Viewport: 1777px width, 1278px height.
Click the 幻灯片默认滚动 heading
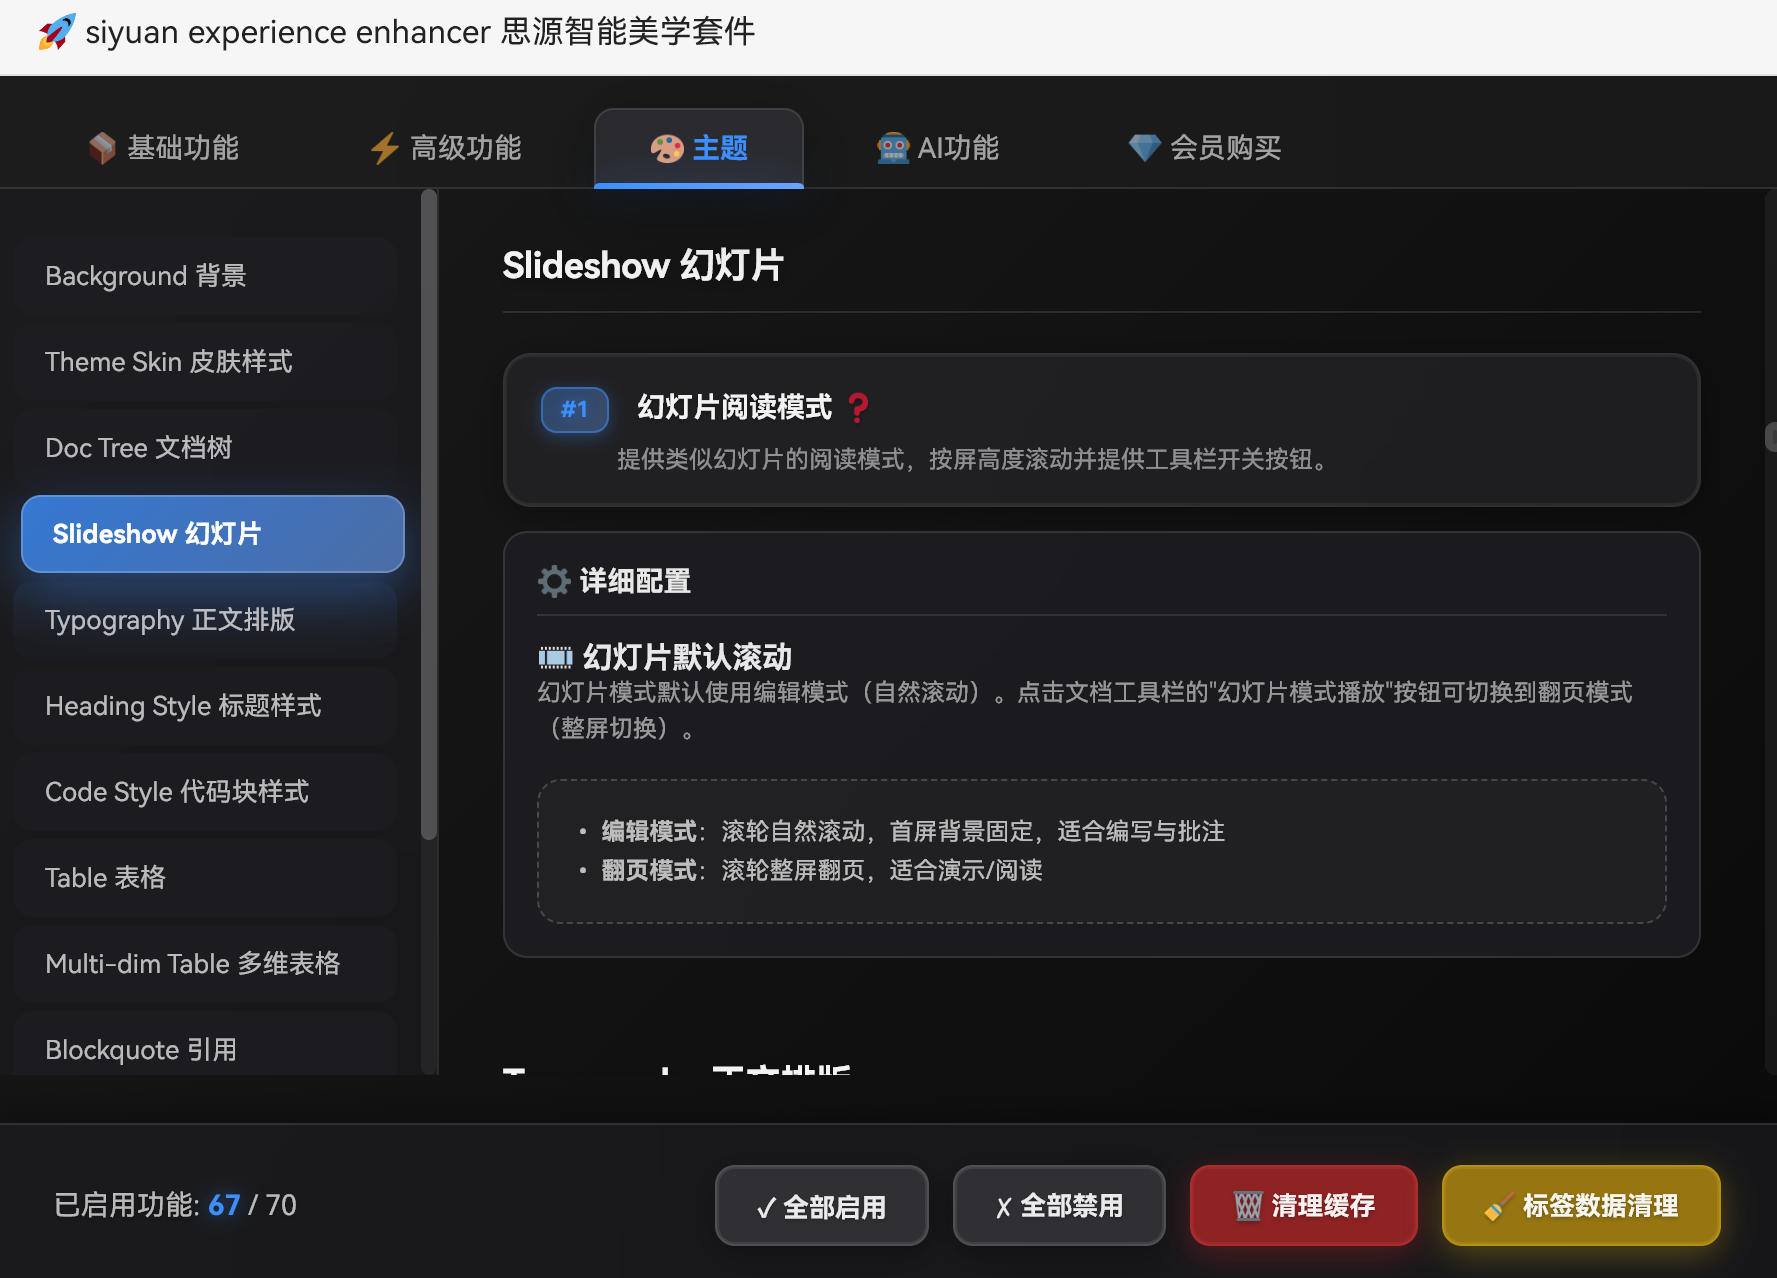coord(687,657)
